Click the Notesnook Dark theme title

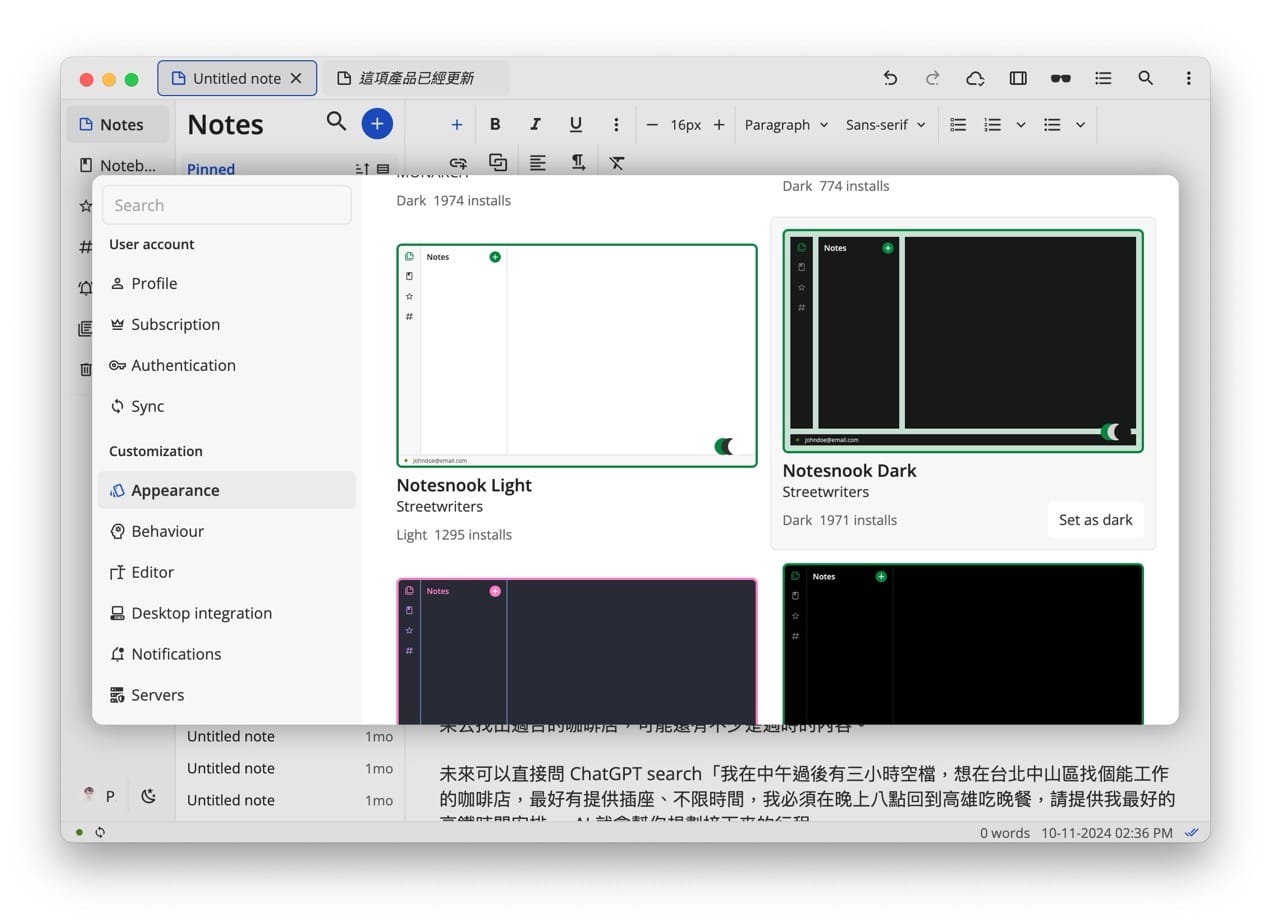(849, 470)
